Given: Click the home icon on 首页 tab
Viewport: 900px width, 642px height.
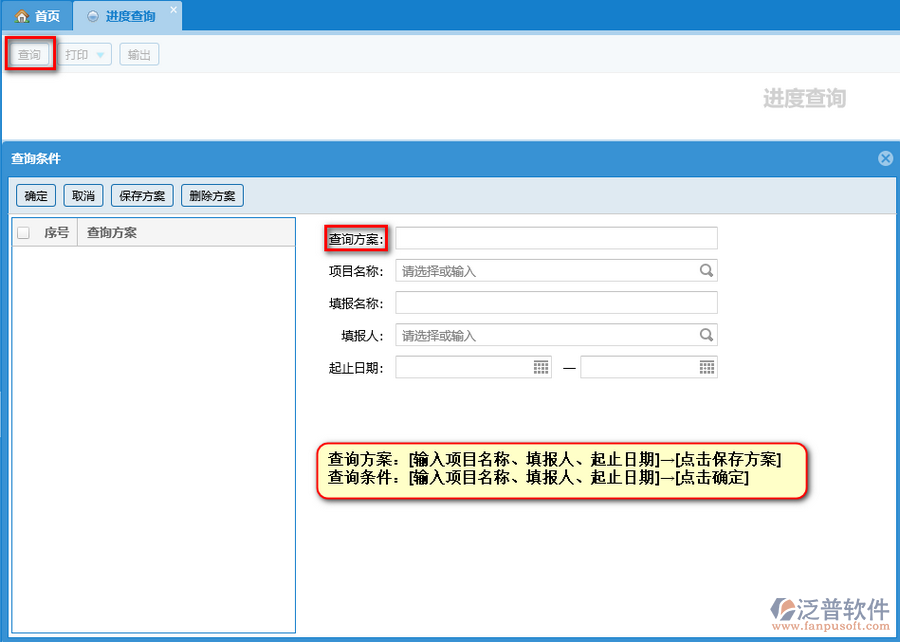Looking at the screenshot, I should click(21, 17).
